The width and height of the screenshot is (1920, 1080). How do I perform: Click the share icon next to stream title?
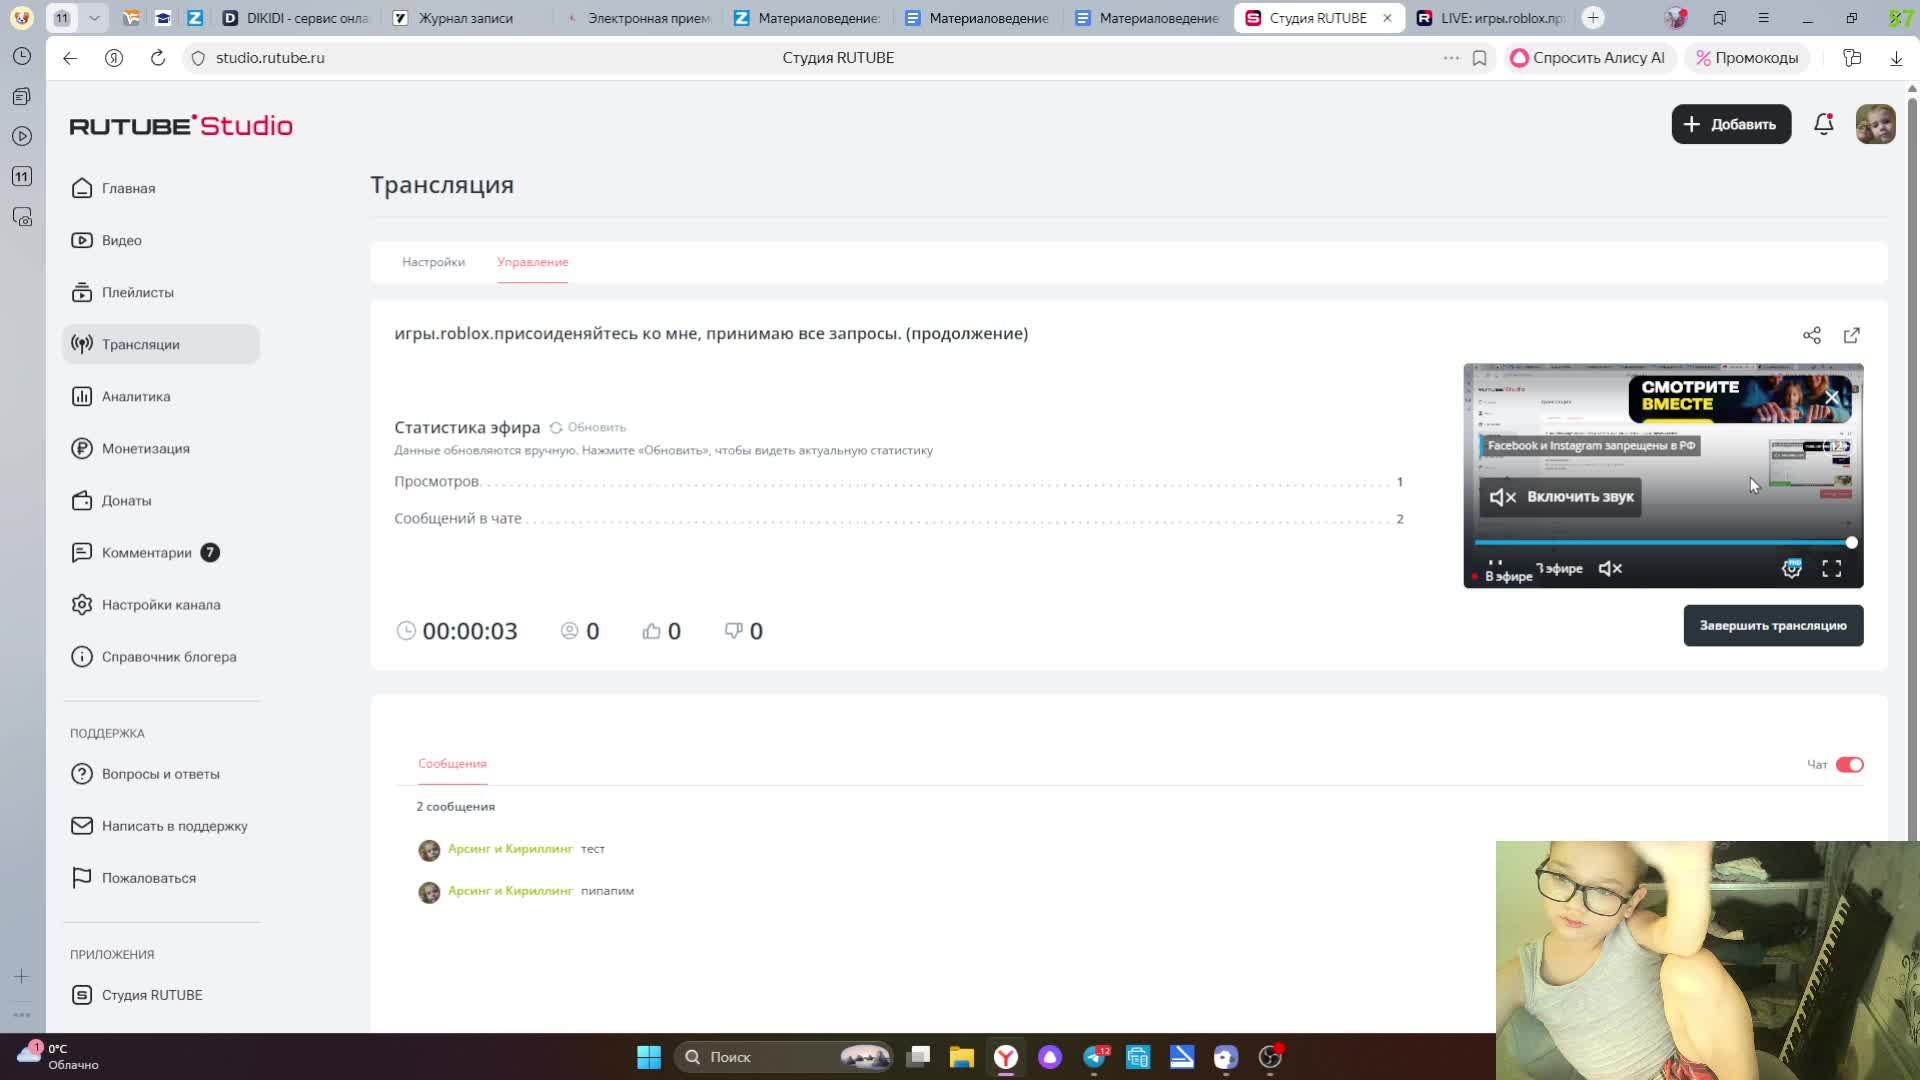tap(1811, 335)
